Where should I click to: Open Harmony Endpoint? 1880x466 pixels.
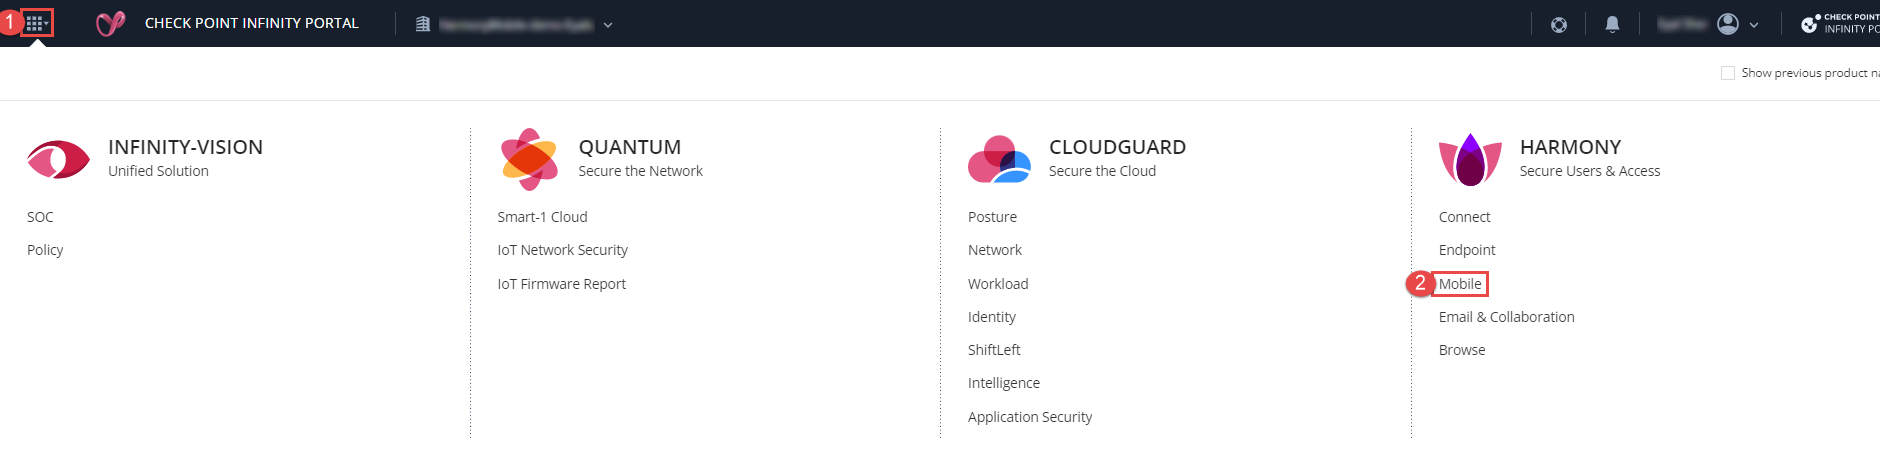coord(1467,250)
